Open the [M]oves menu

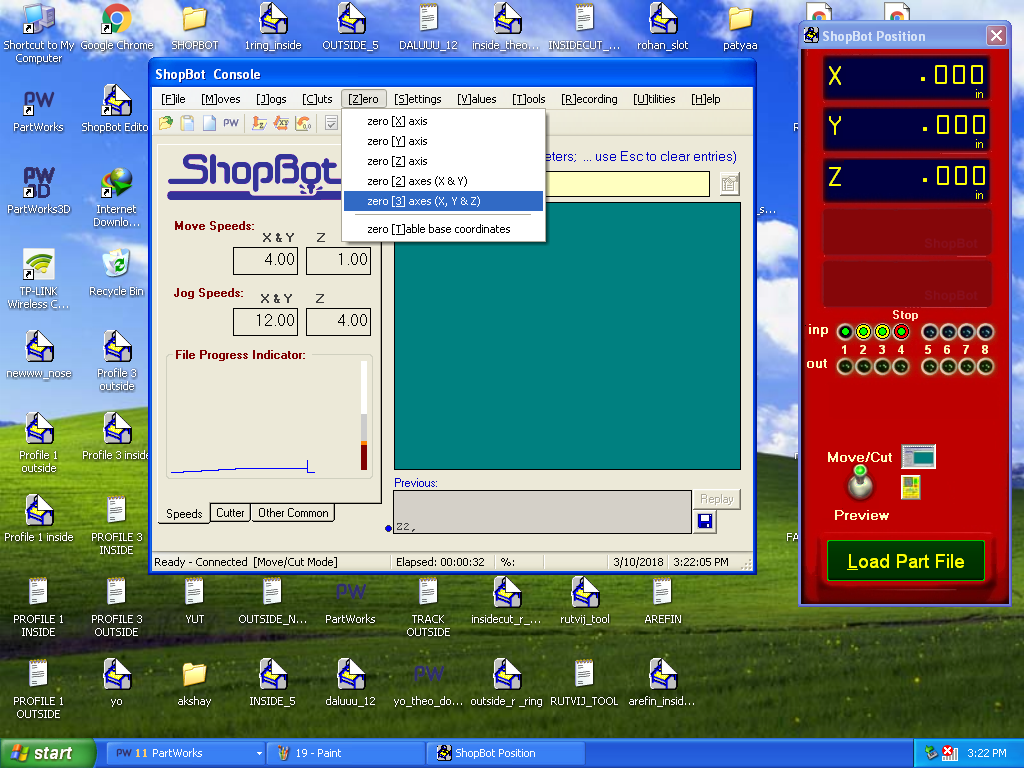[221, 99]
